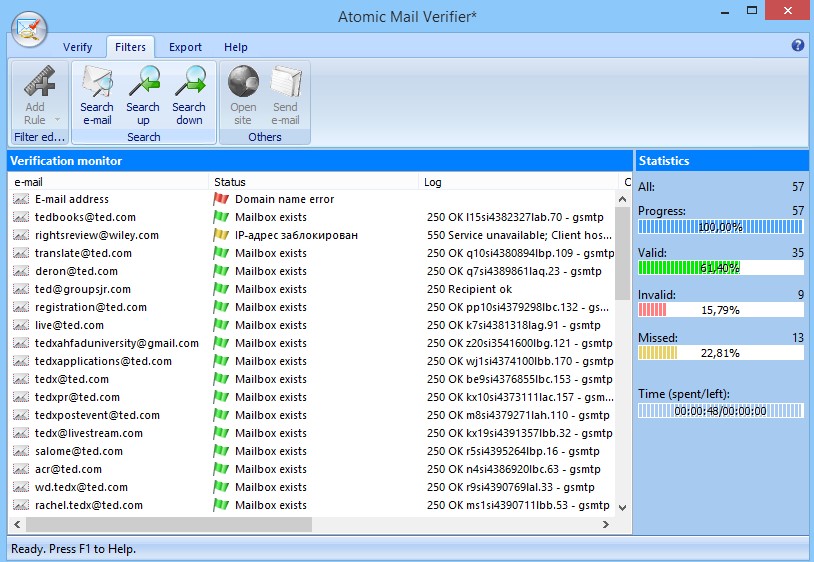Viewport: 814px width, 562px height.
Task: Open the blue help question mark icon
Action: 797,46
